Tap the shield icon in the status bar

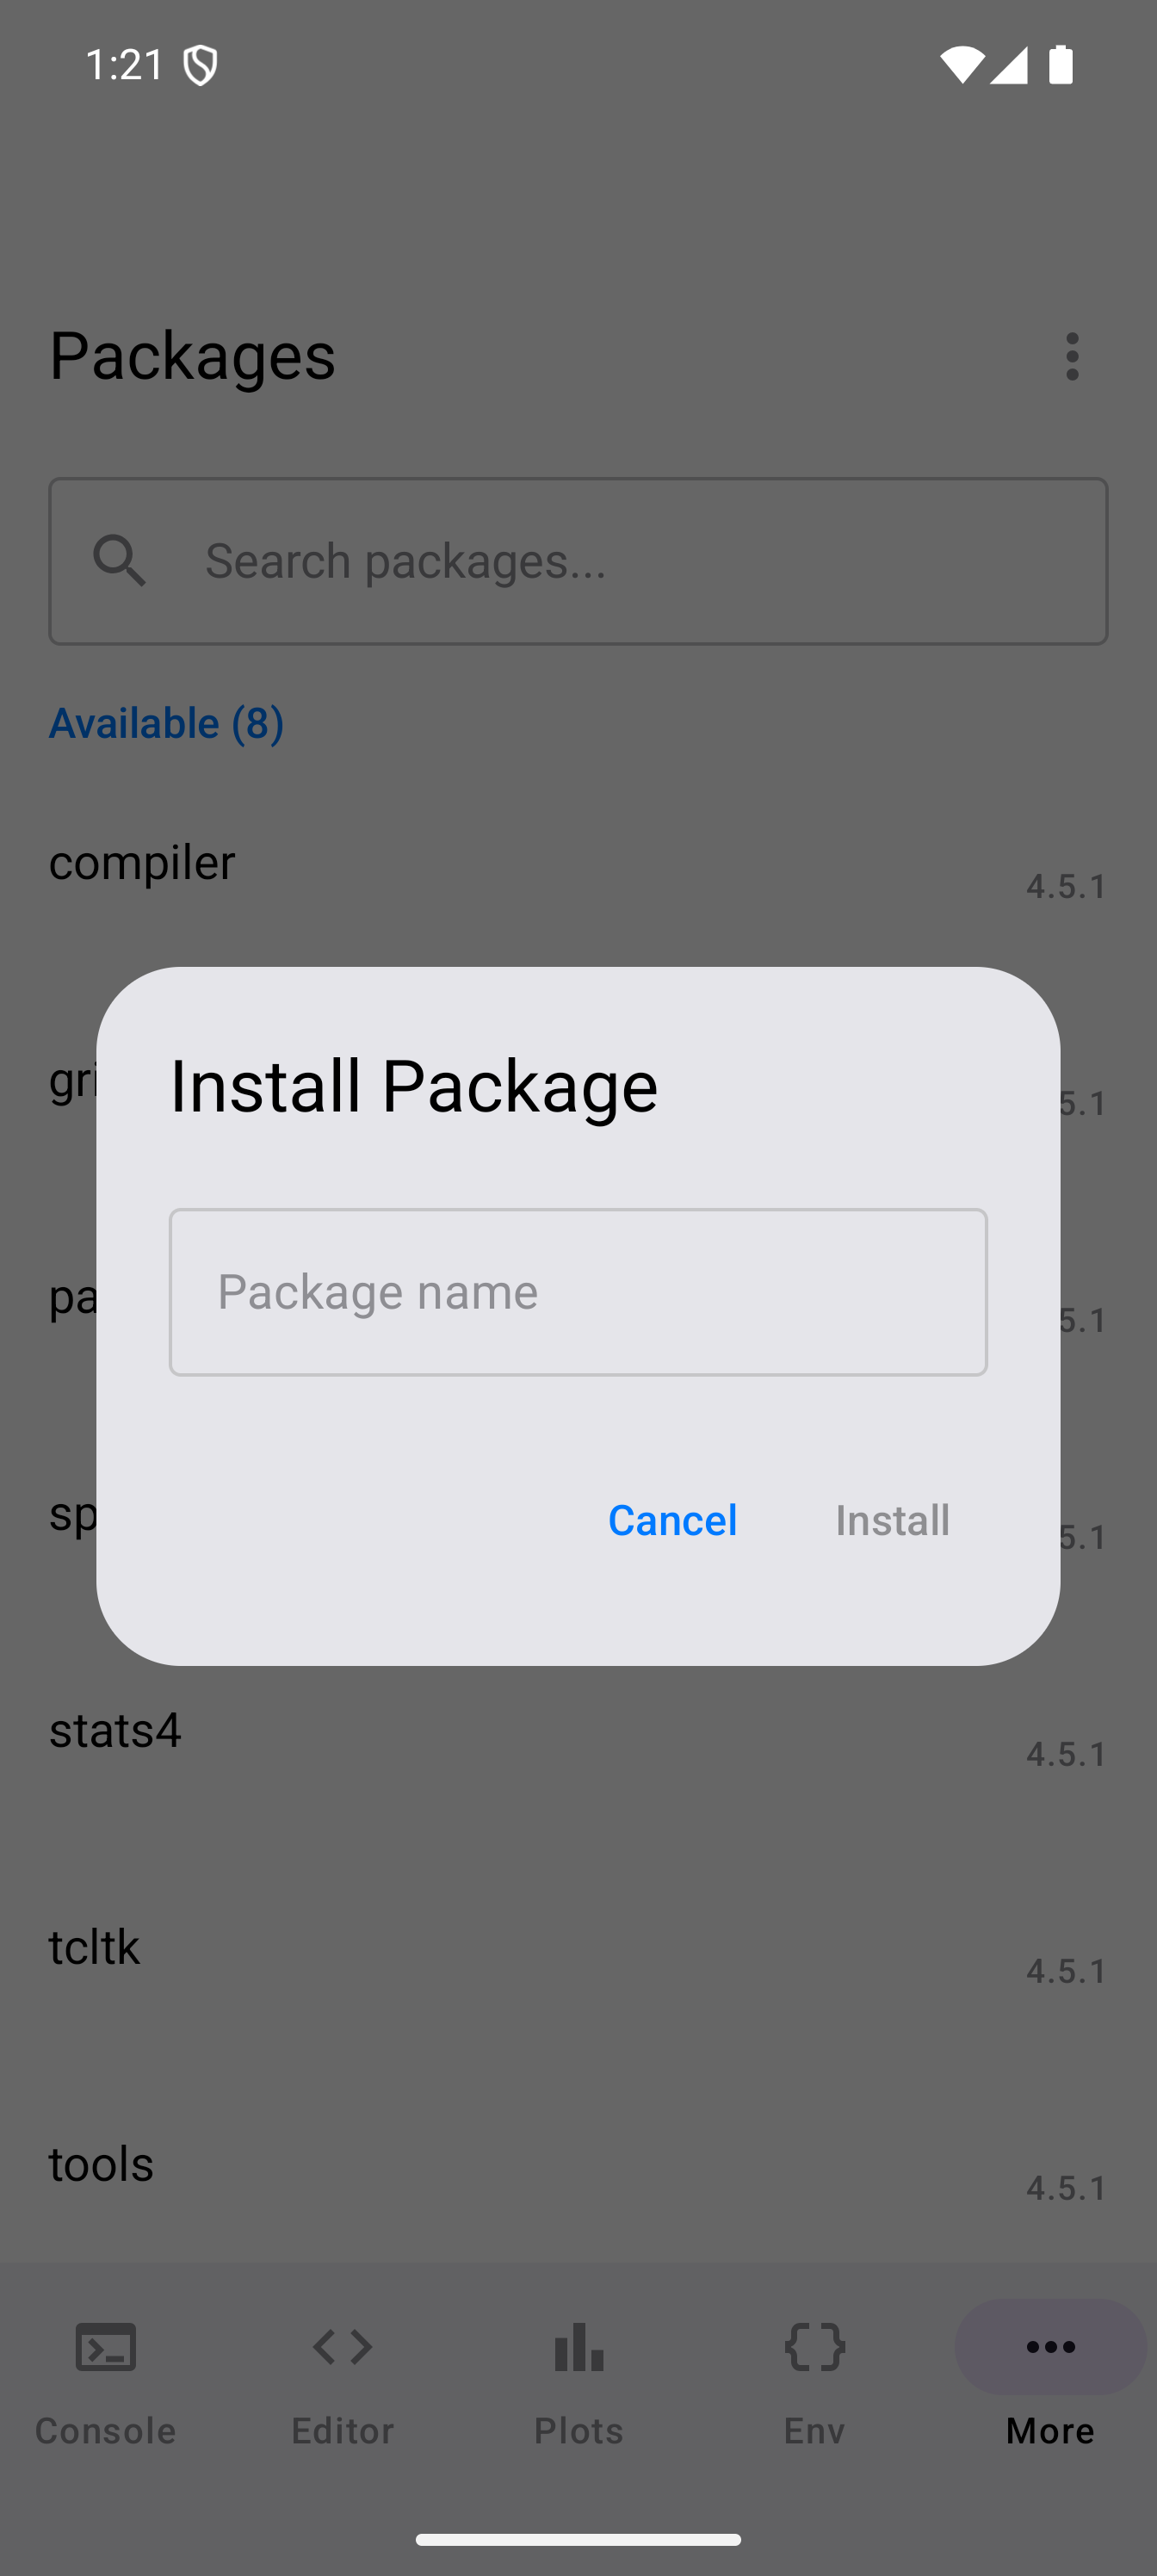pos(201,66)
